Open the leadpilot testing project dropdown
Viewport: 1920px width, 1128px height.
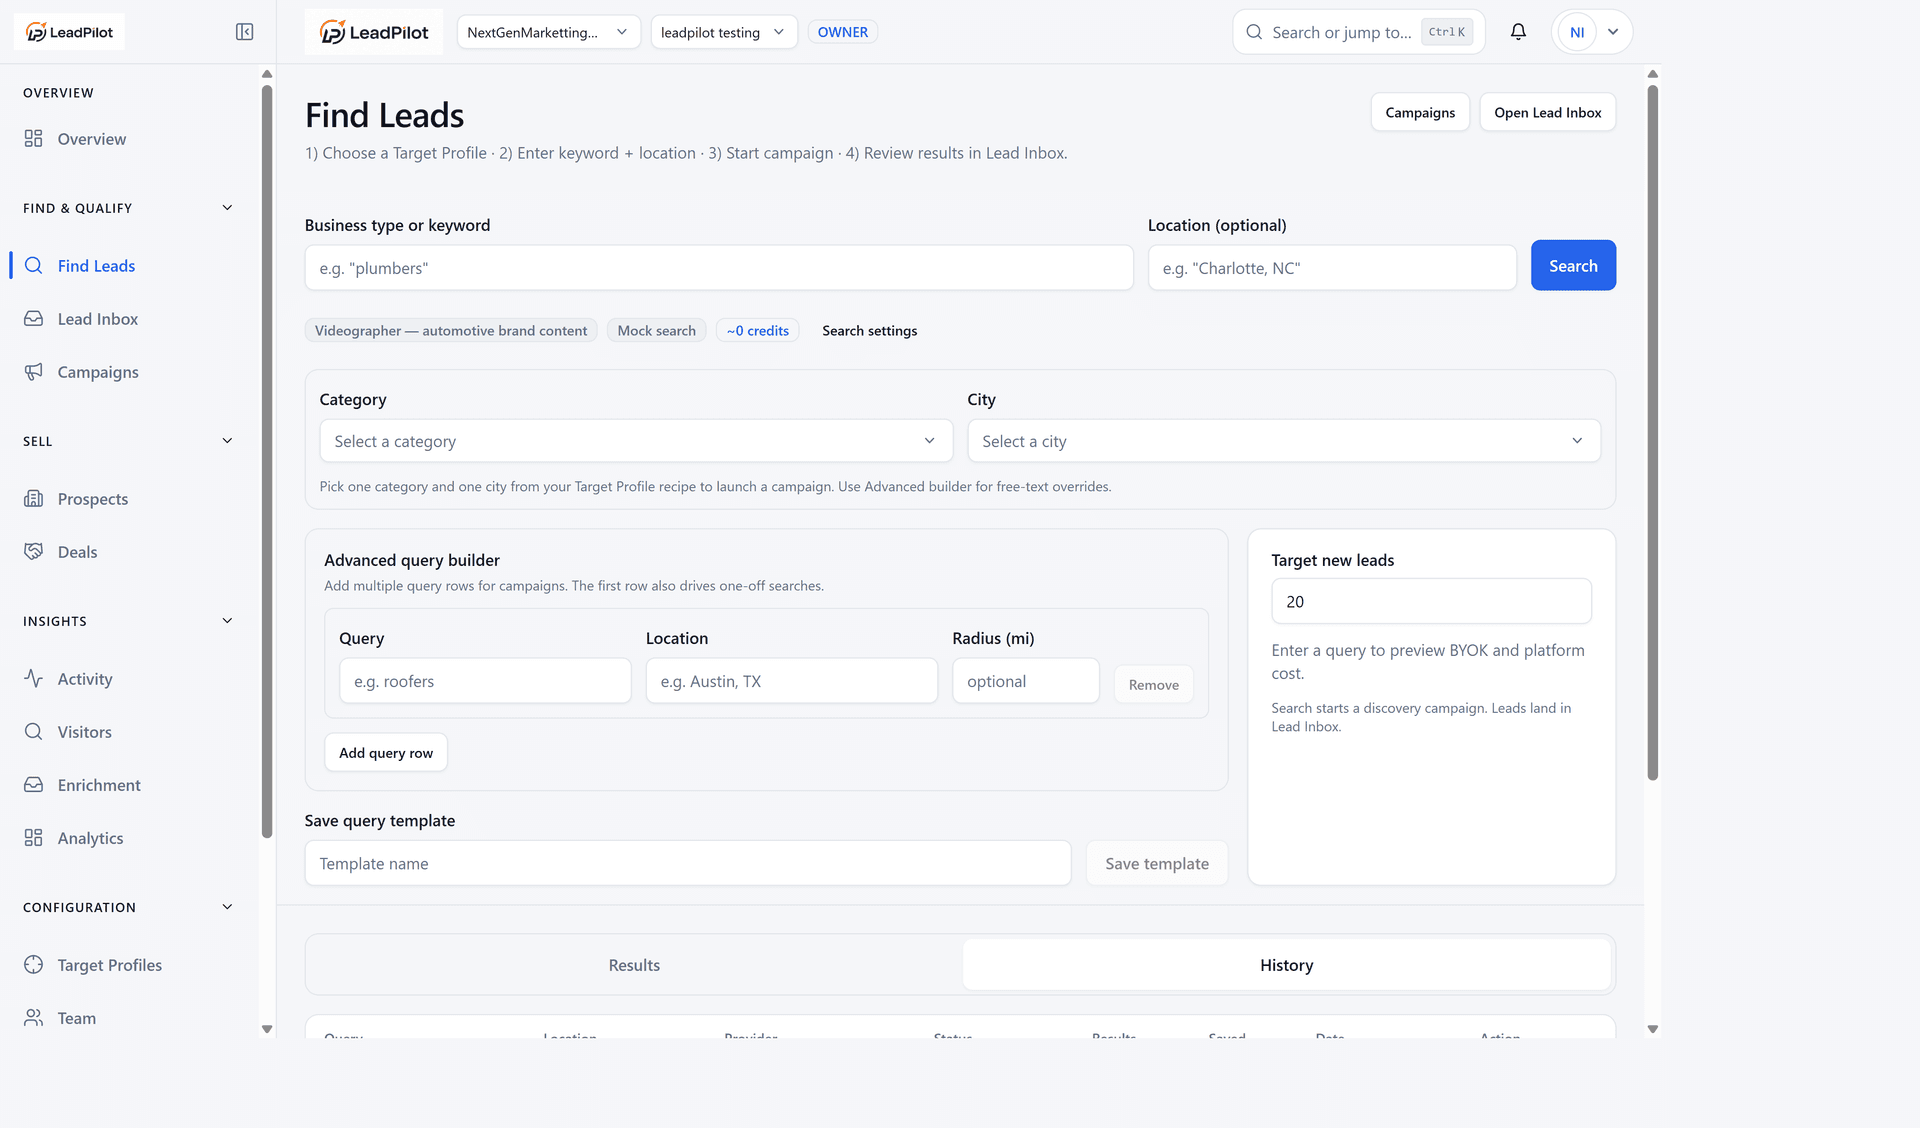724,32
